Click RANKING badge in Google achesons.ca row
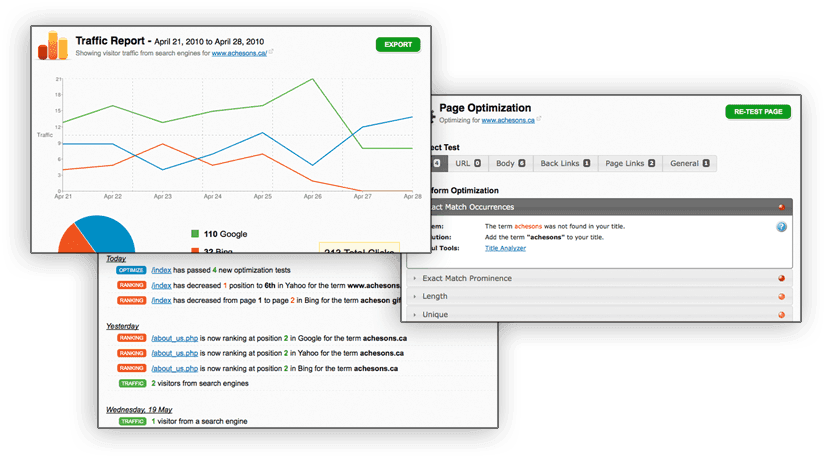Screen dimensions: 827x459 tap(131, 338)
